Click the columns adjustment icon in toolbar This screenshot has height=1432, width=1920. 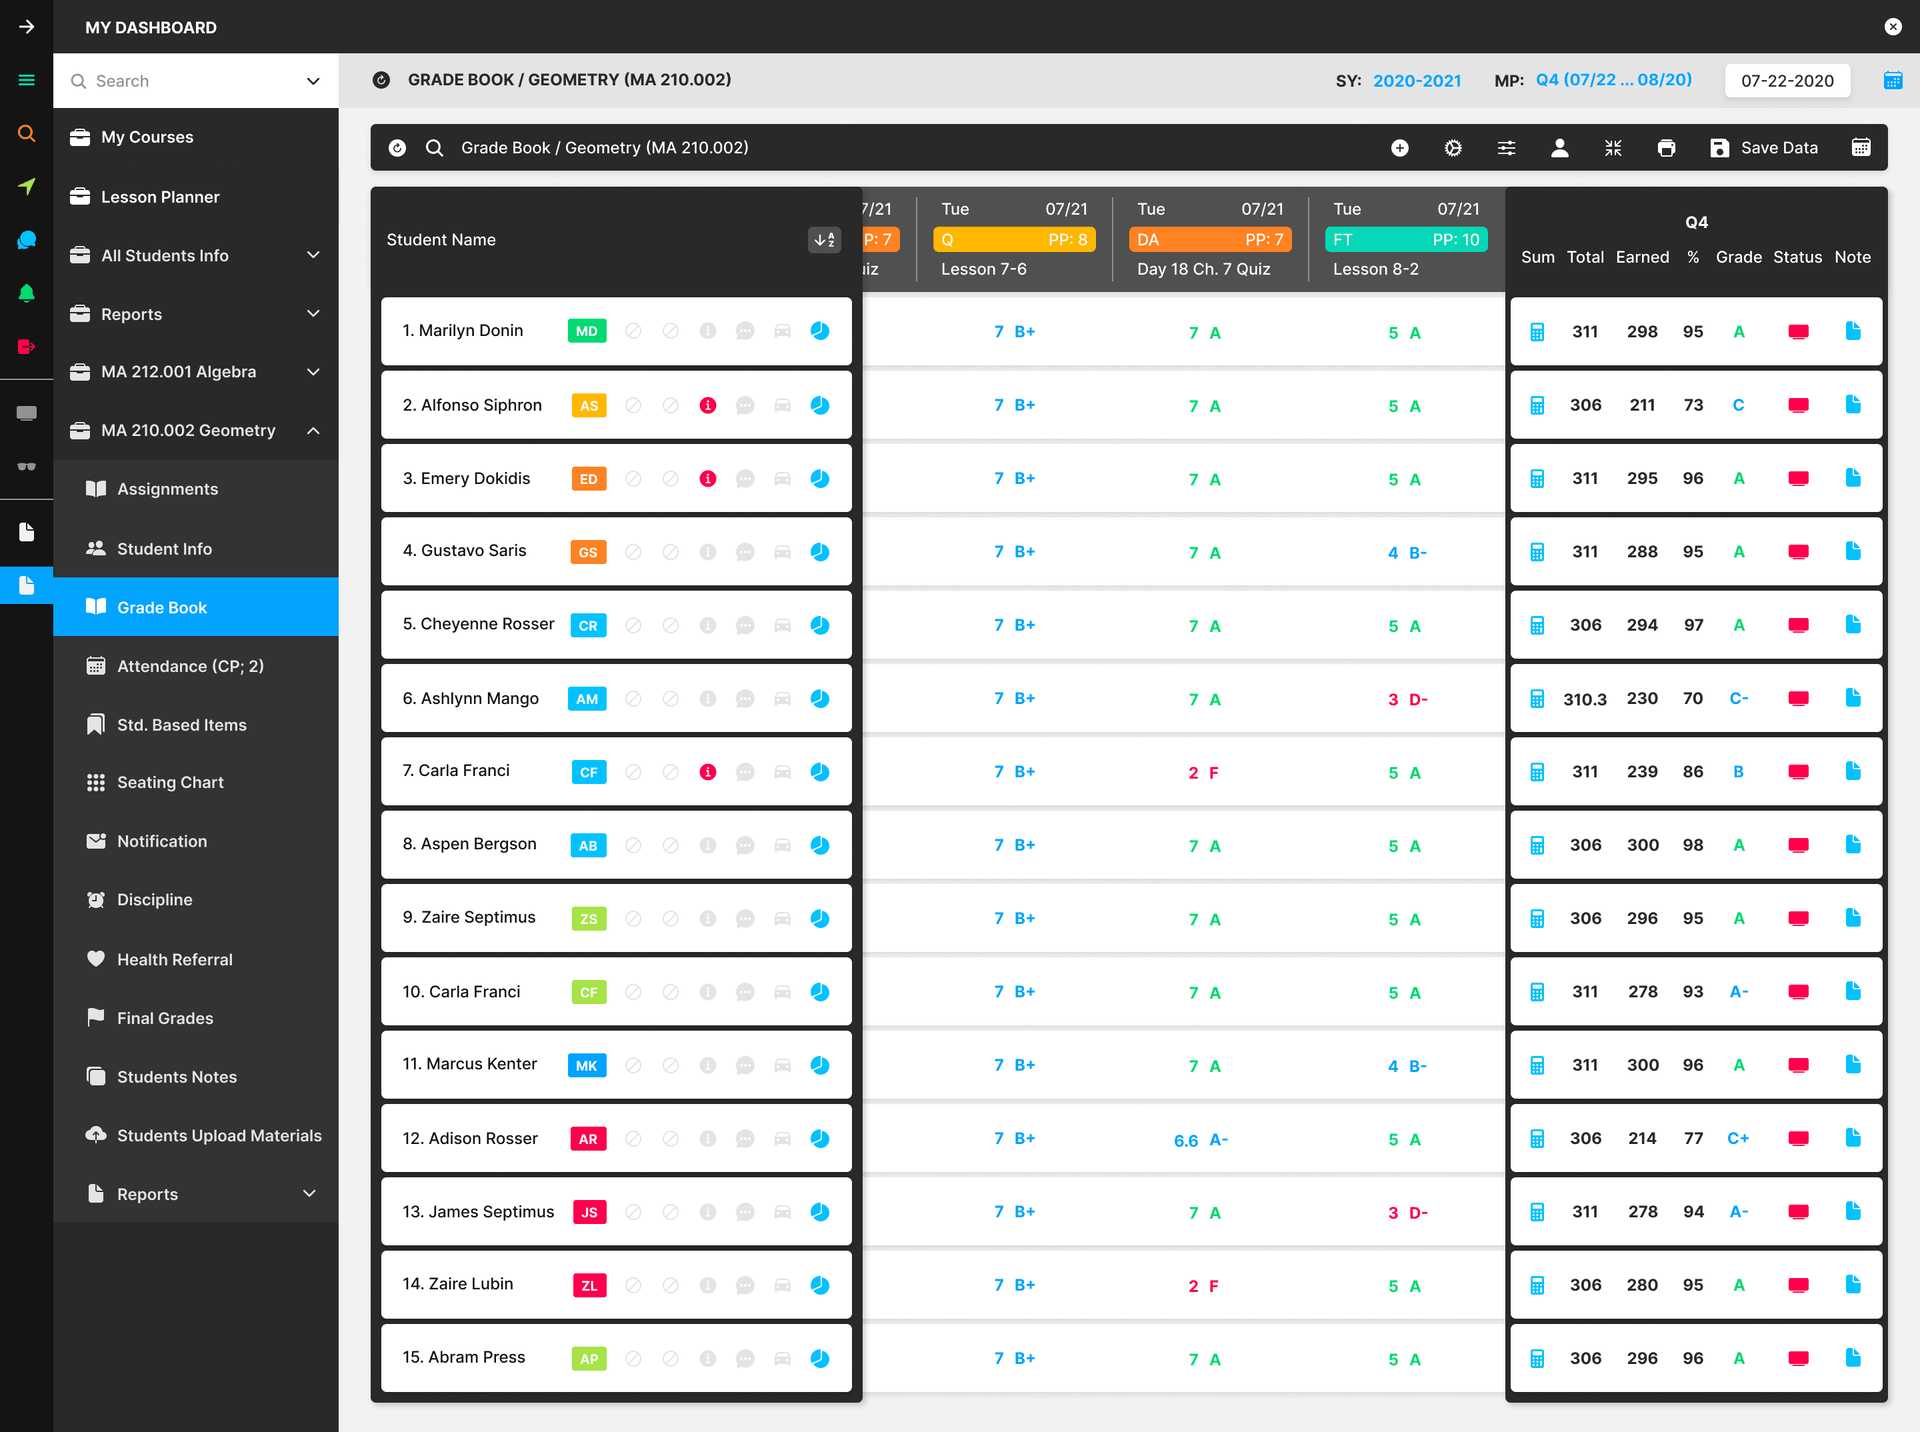click(x=1505, y=147)
